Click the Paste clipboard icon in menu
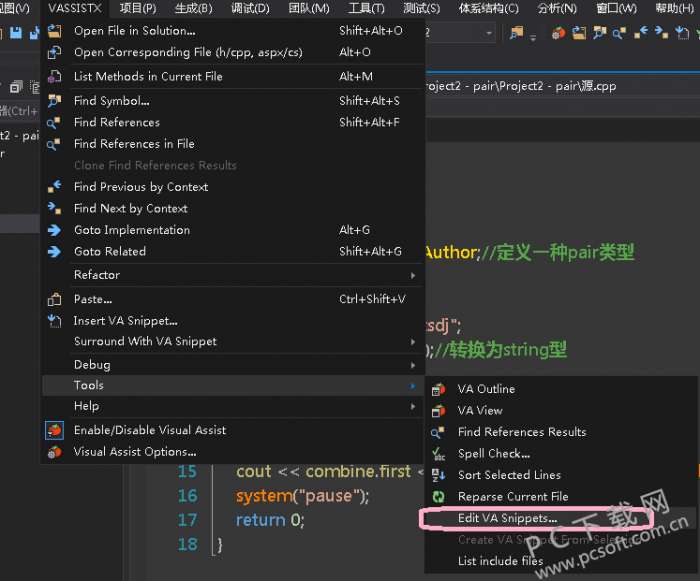The image size is (700, 581). point(54,299)
